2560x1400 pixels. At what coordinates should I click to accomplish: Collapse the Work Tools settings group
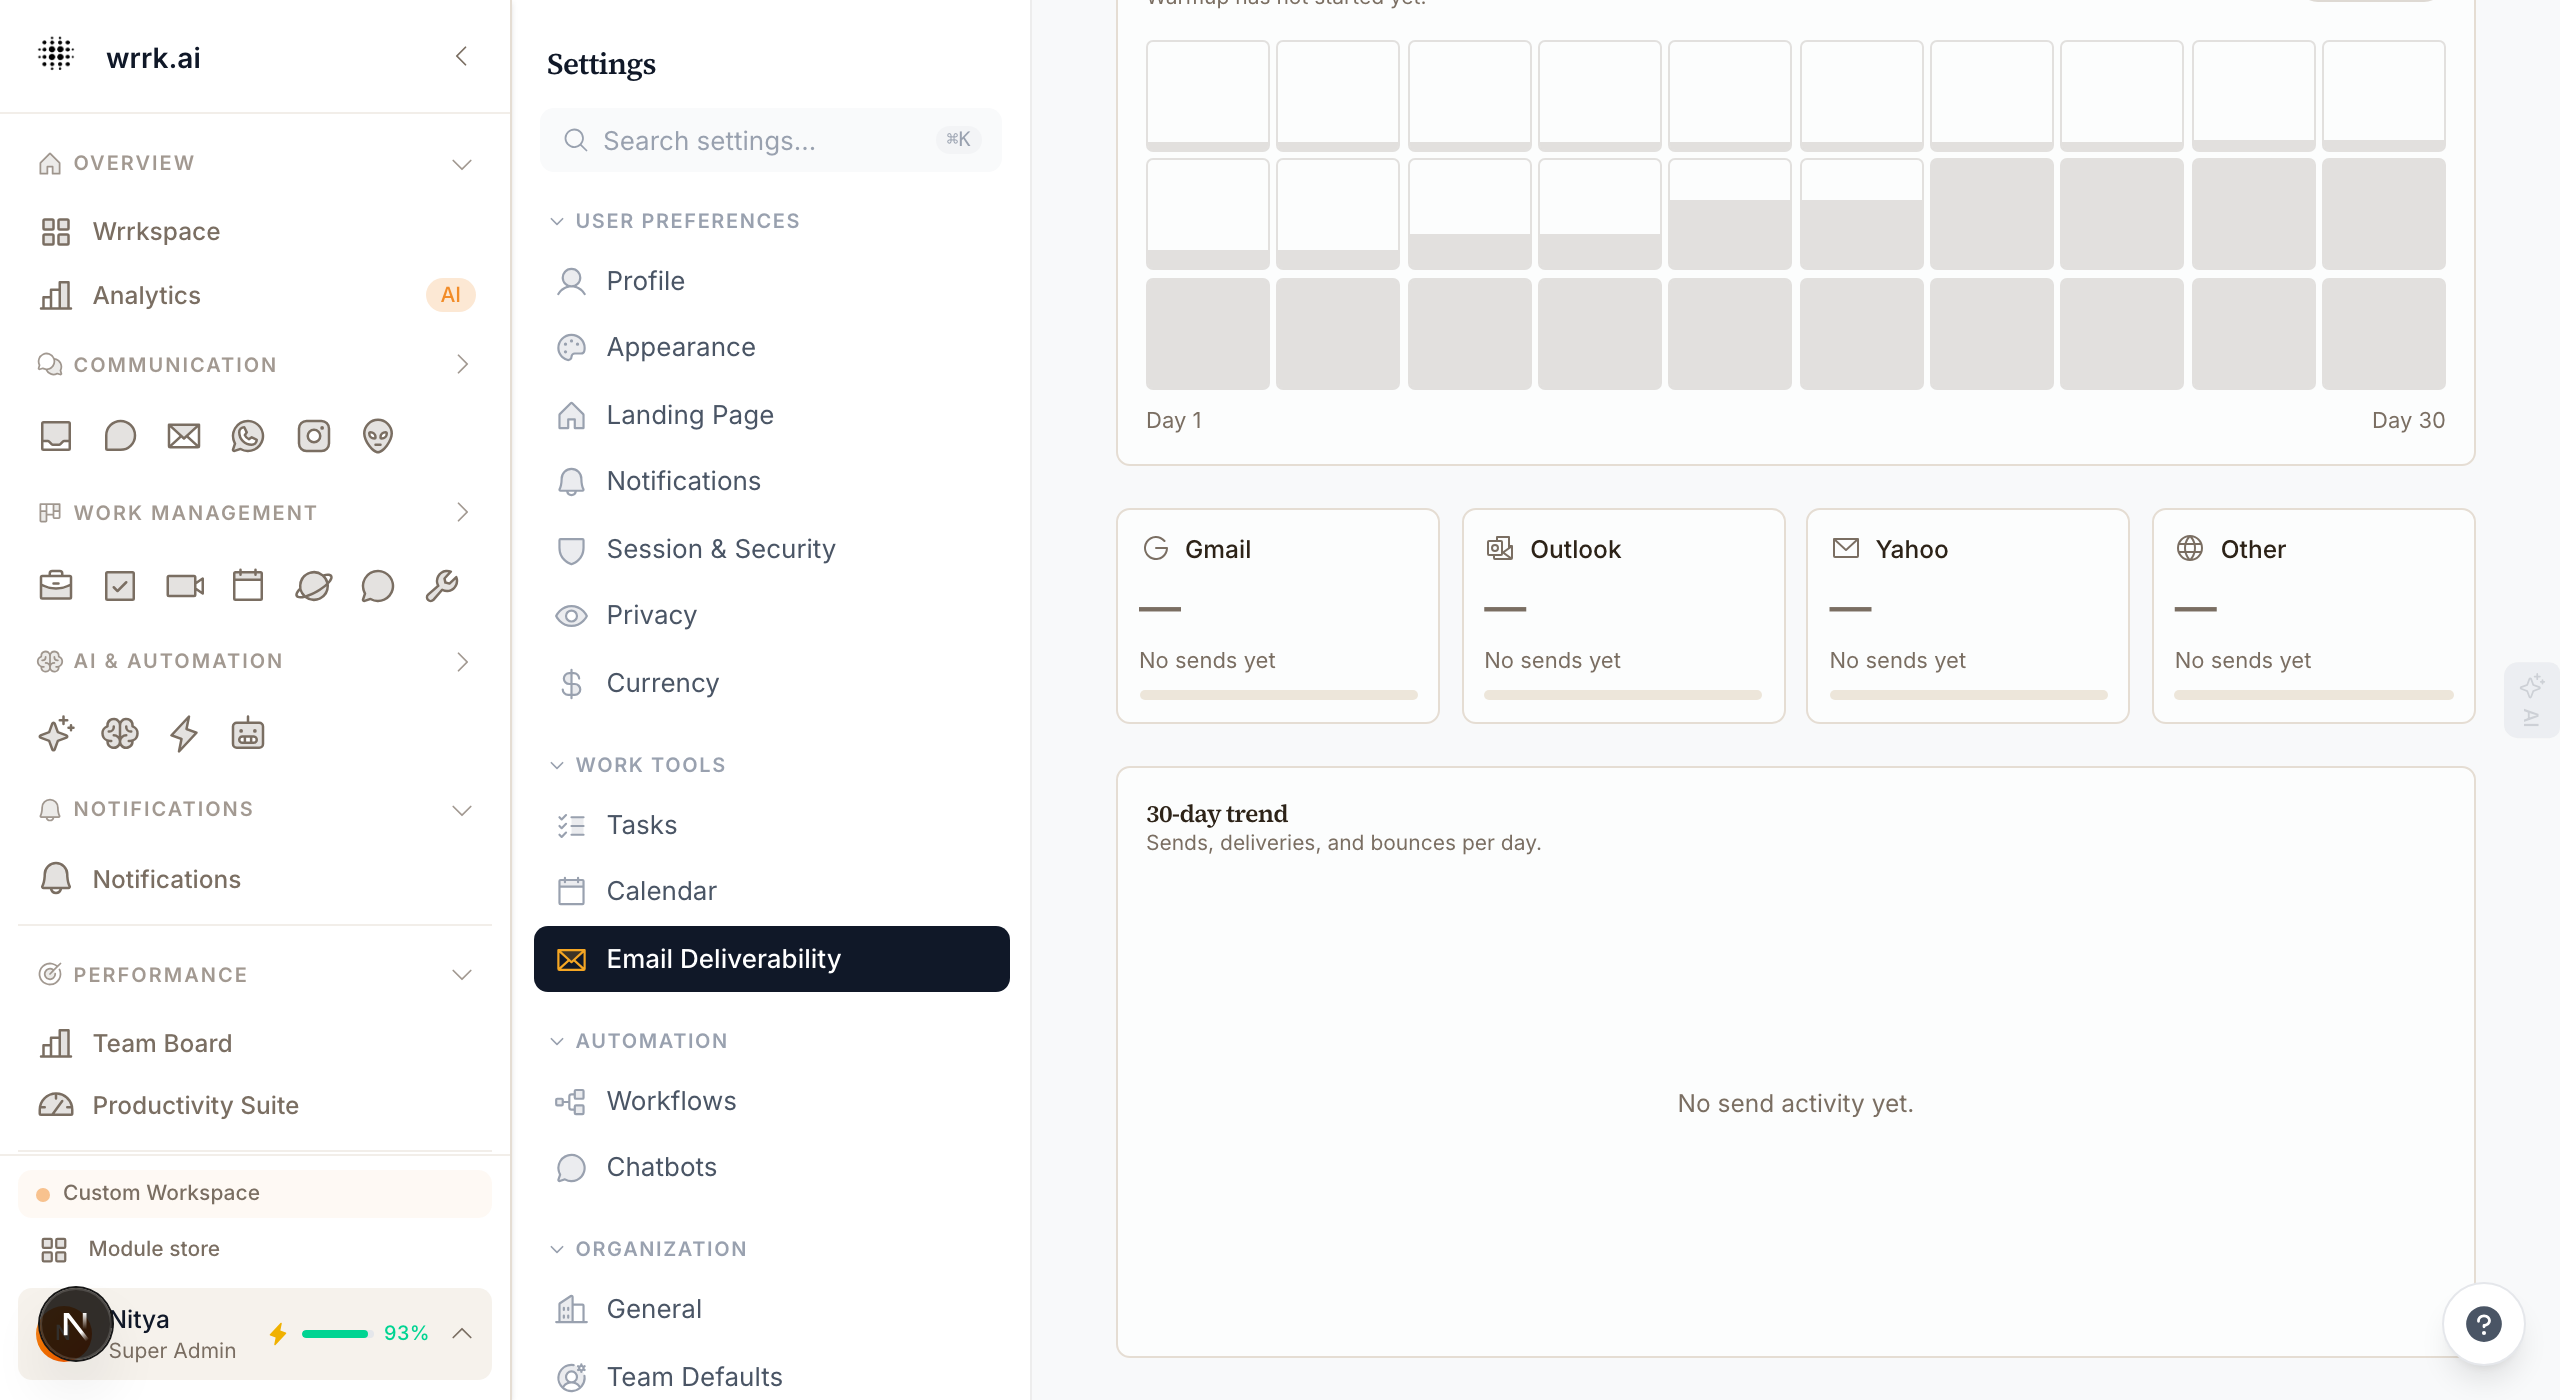pos(557,765)
